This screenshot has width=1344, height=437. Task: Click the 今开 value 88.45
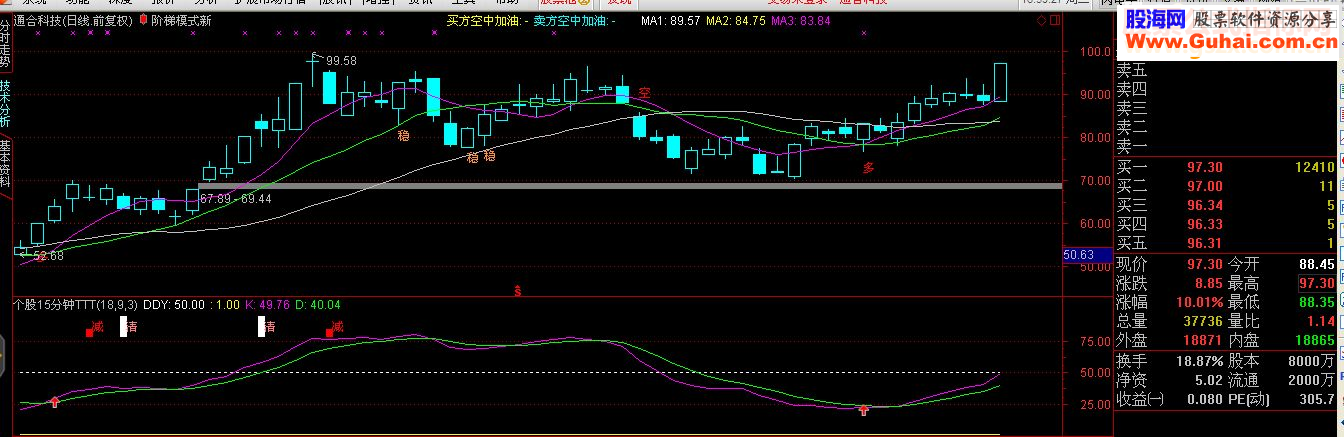[x=1317, y=264]
